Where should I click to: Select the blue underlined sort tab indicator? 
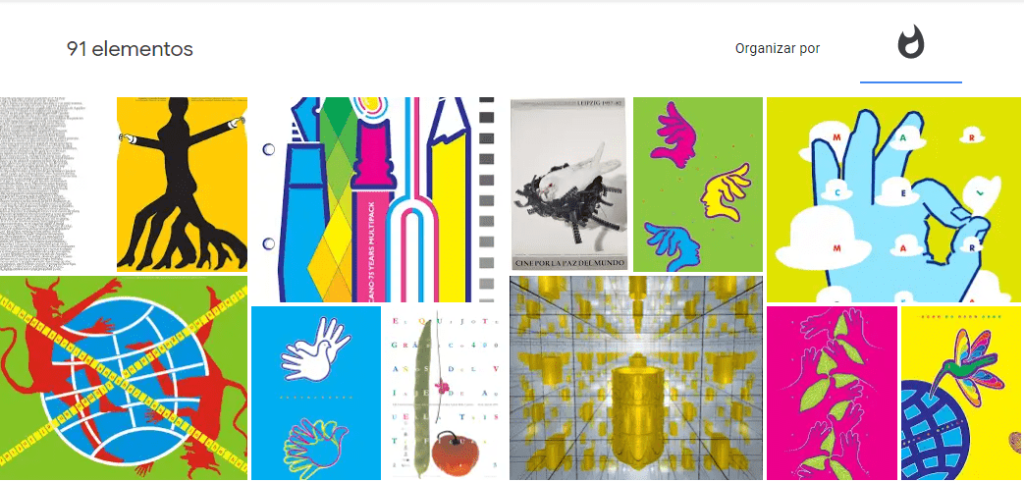[x=911, y=83]
